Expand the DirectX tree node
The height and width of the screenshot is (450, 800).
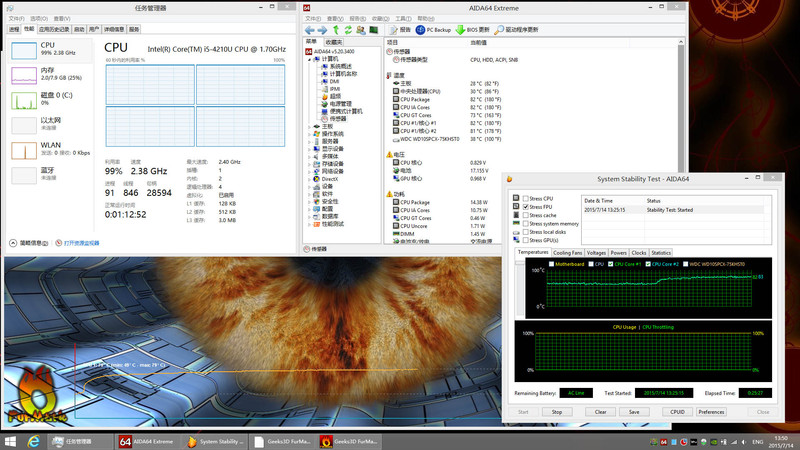310,178
